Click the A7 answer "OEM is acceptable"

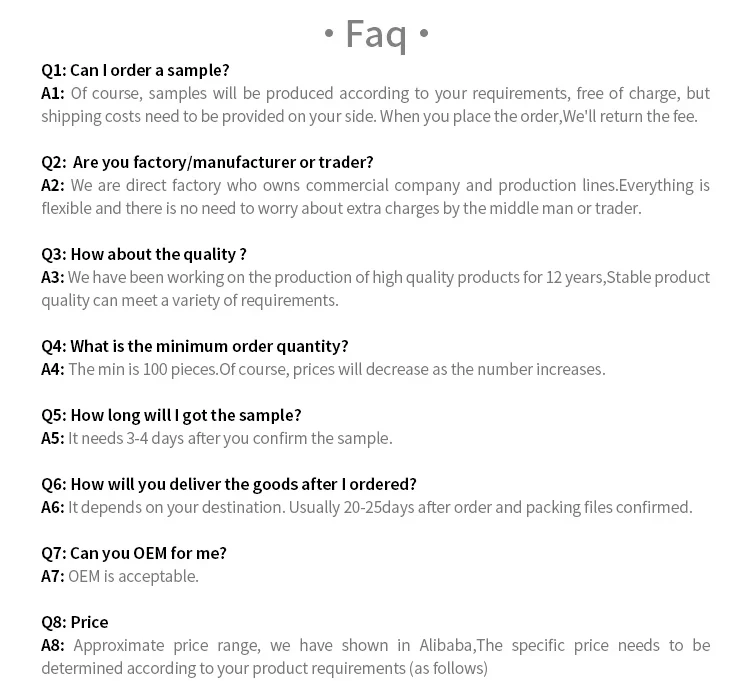click(133, 576)
